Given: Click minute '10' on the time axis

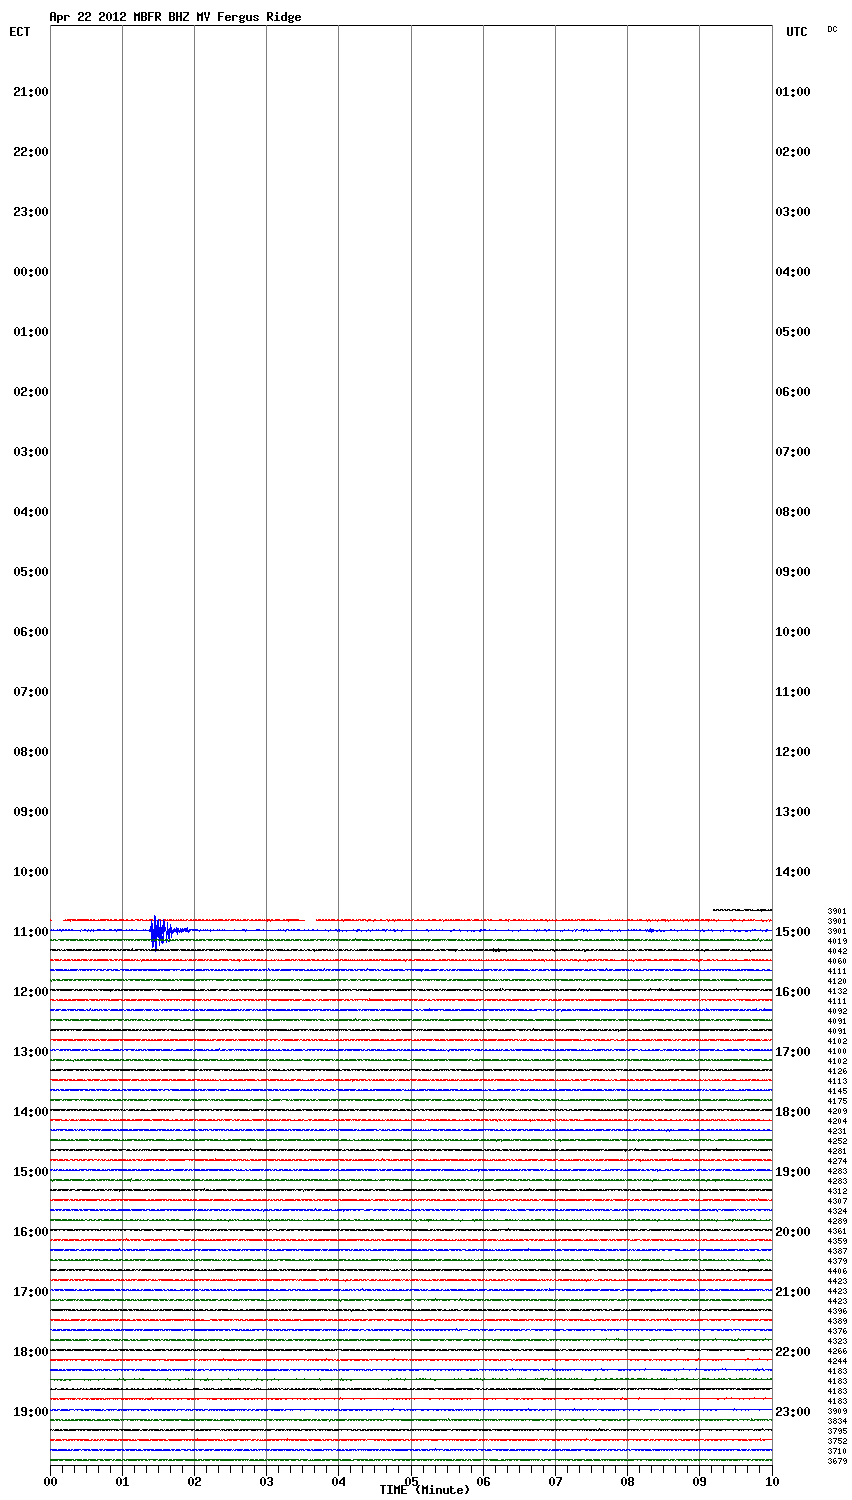Looking at the screenshot, I should point(771,1482).
